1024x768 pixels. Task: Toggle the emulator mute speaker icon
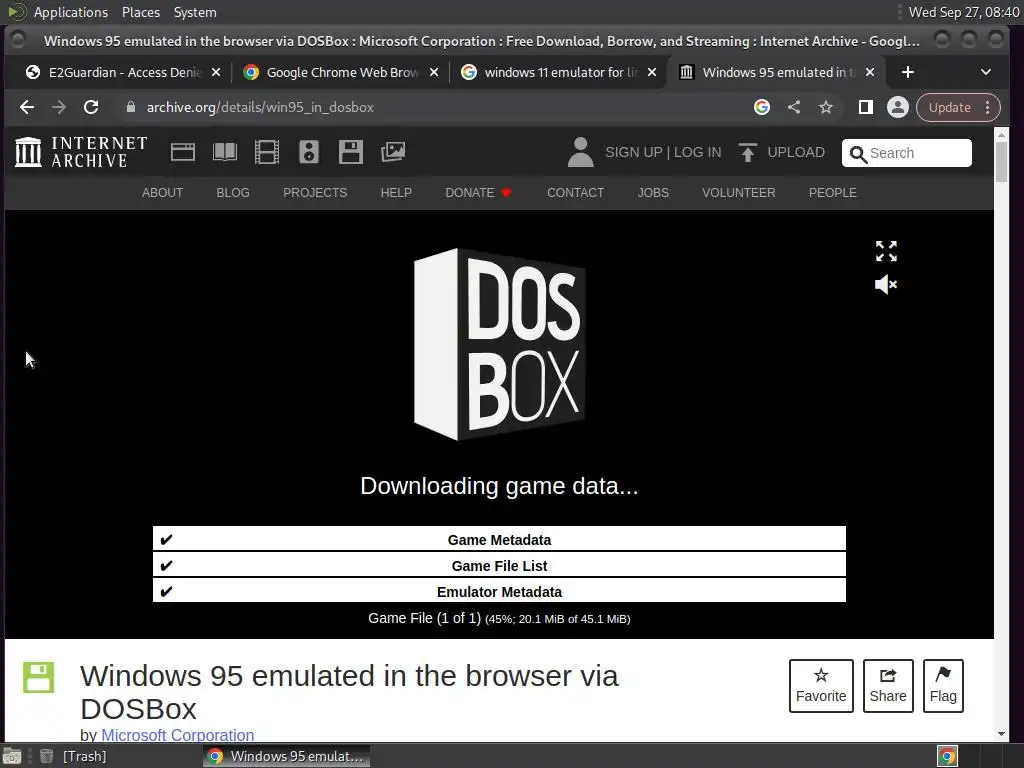click(886, 284)
